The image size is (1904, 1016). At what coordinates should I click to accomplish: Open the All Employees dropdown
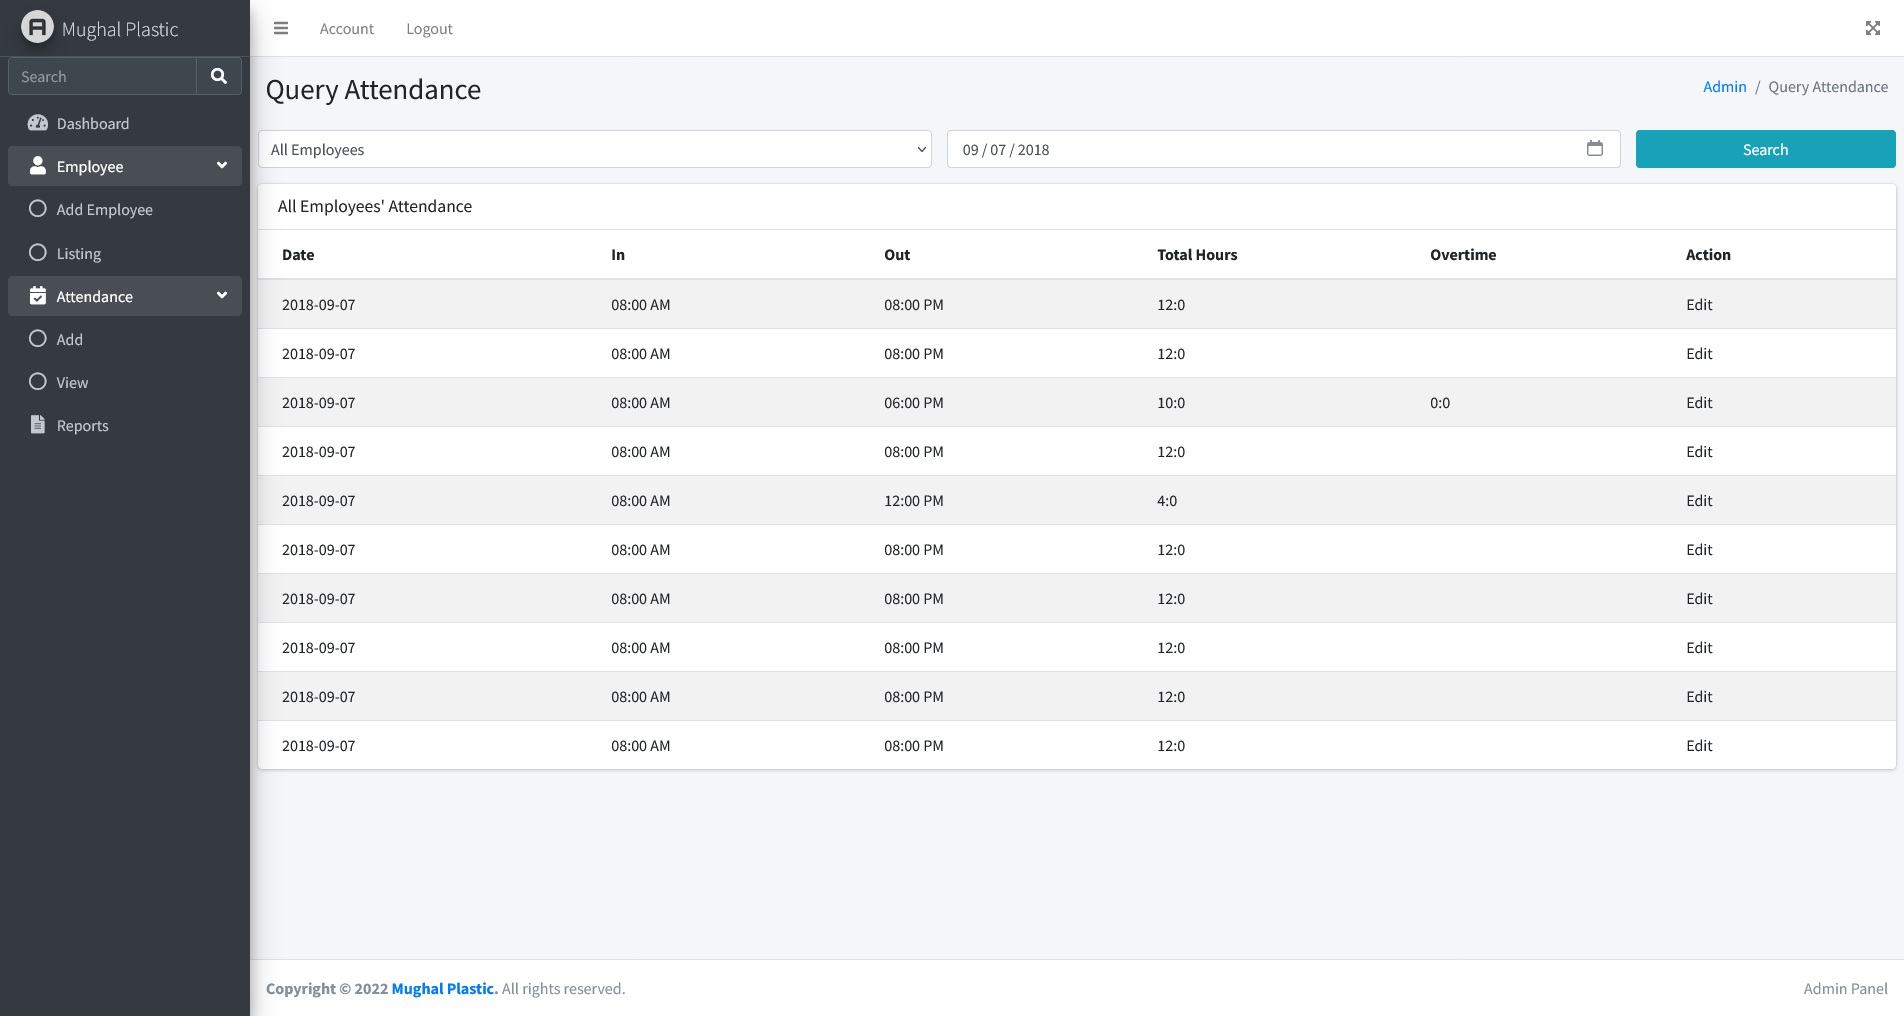click(x=594, y=149)
